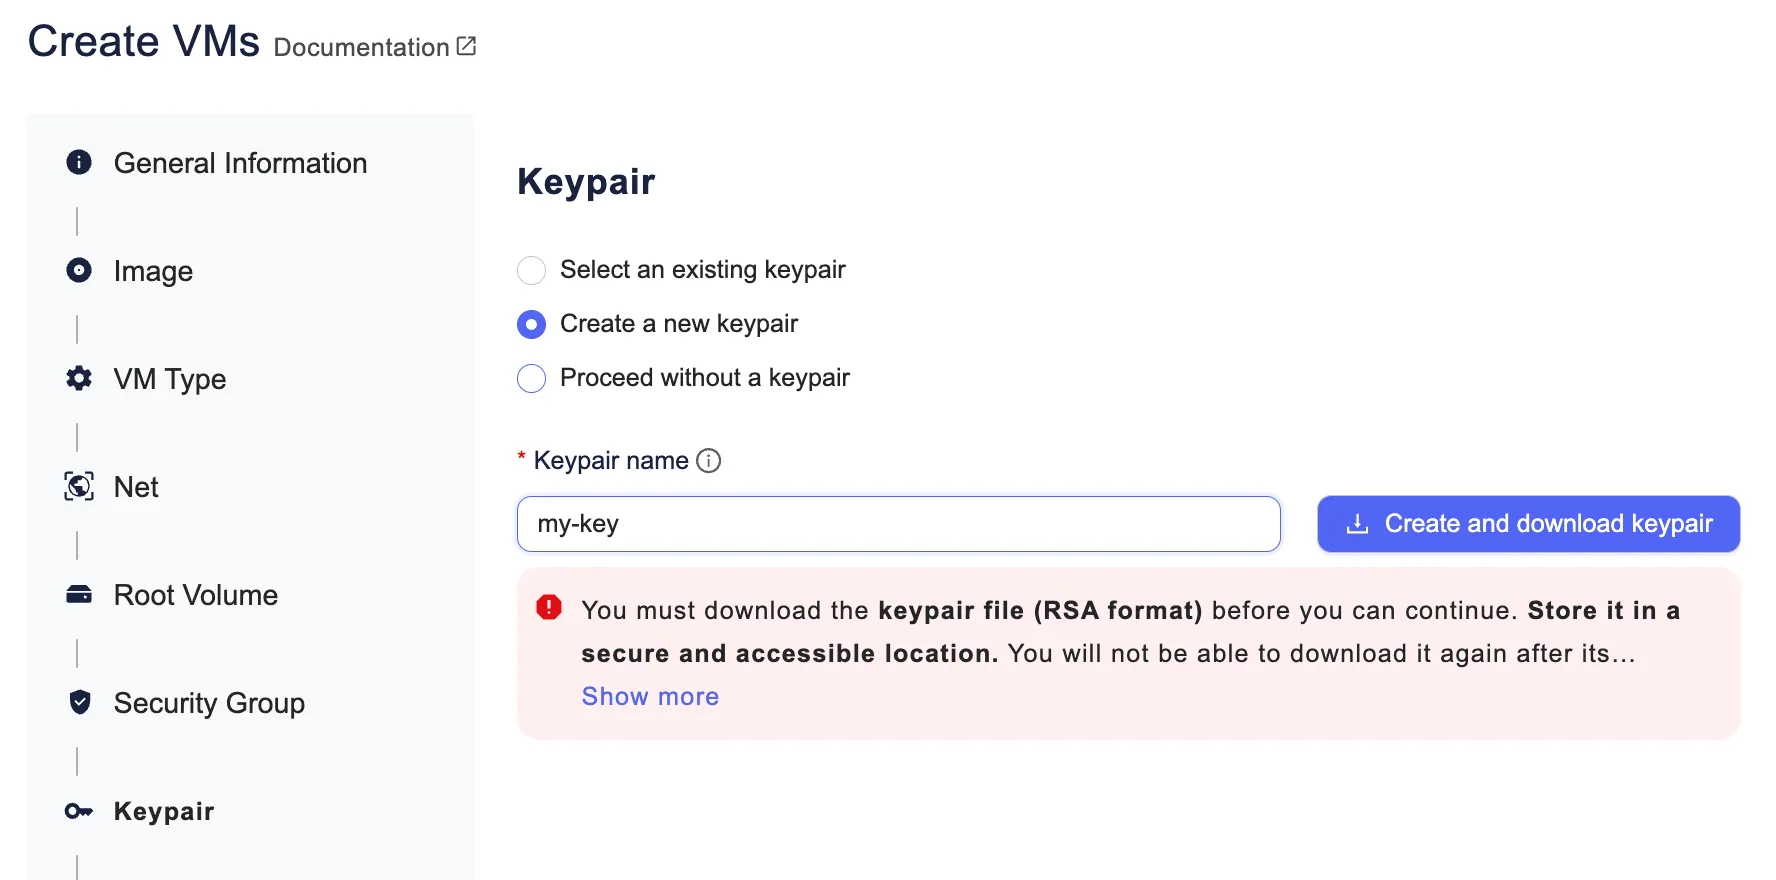This screenshot has width=1776, height=880.
Task: Select the Root Volume disk icon
Action: tap(78, 594)
